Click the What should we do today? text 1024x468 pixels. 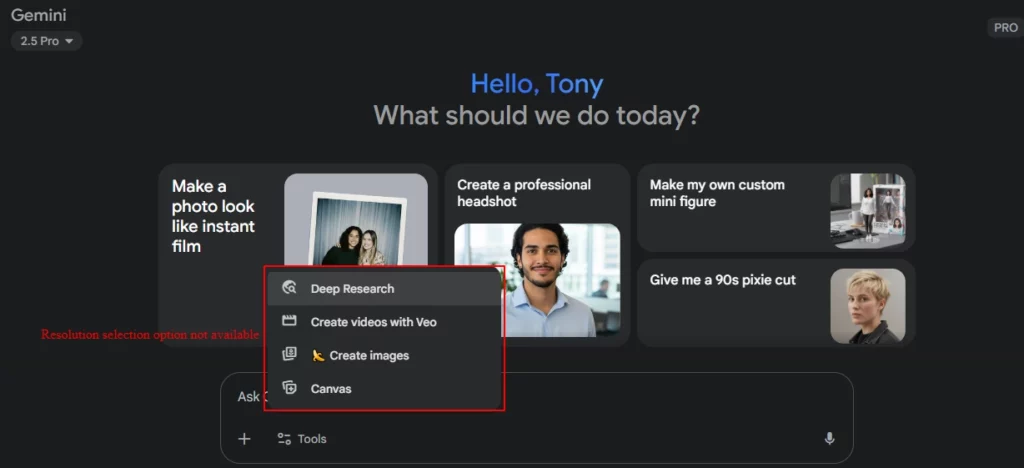coord(537,116)
